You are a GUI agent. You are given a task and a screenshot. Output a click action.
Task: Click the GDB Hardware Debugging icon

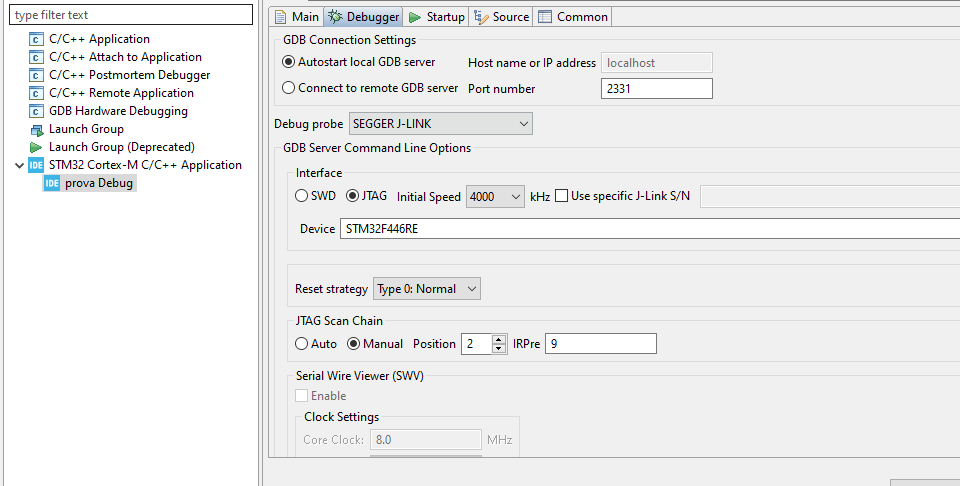click(36, 111)
